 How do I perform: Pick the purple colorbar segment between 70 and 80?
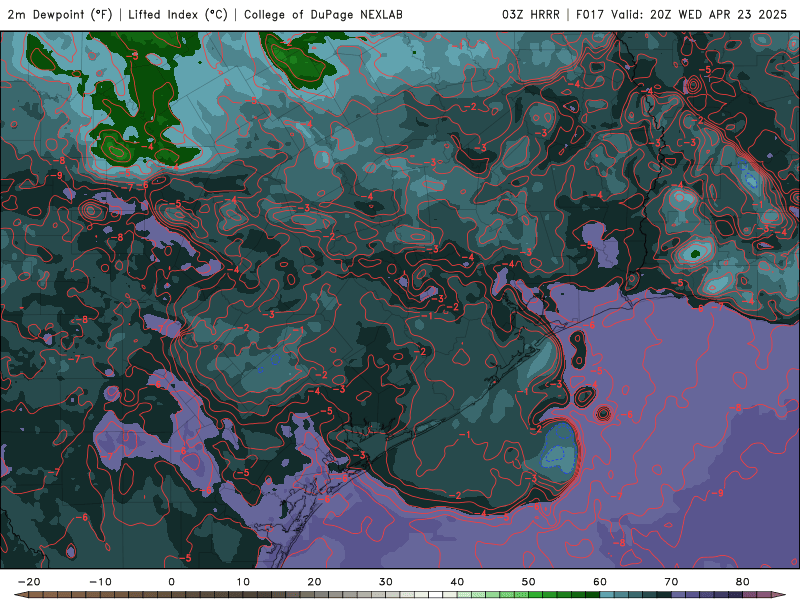point(707,595)
